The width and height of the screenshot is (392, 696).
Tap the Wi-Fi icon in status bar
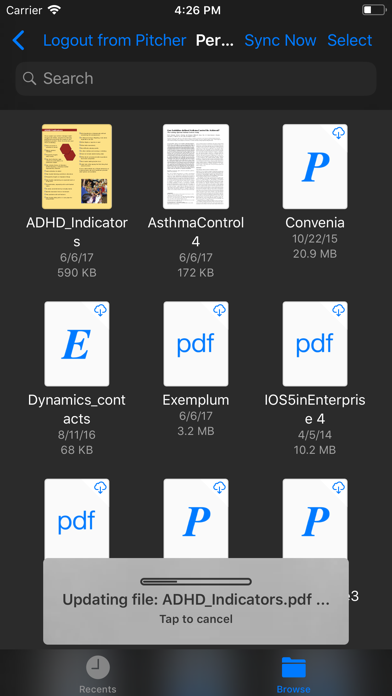pyautogui.click(x=55, y=10)
